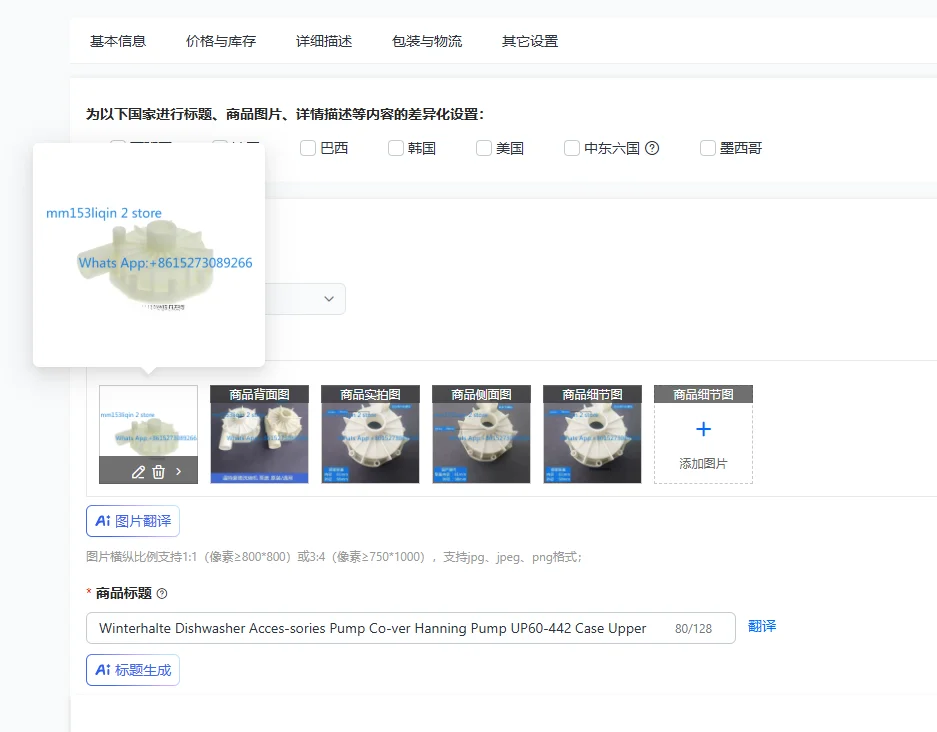Go to the 其它设置 tab

point(530,41)
